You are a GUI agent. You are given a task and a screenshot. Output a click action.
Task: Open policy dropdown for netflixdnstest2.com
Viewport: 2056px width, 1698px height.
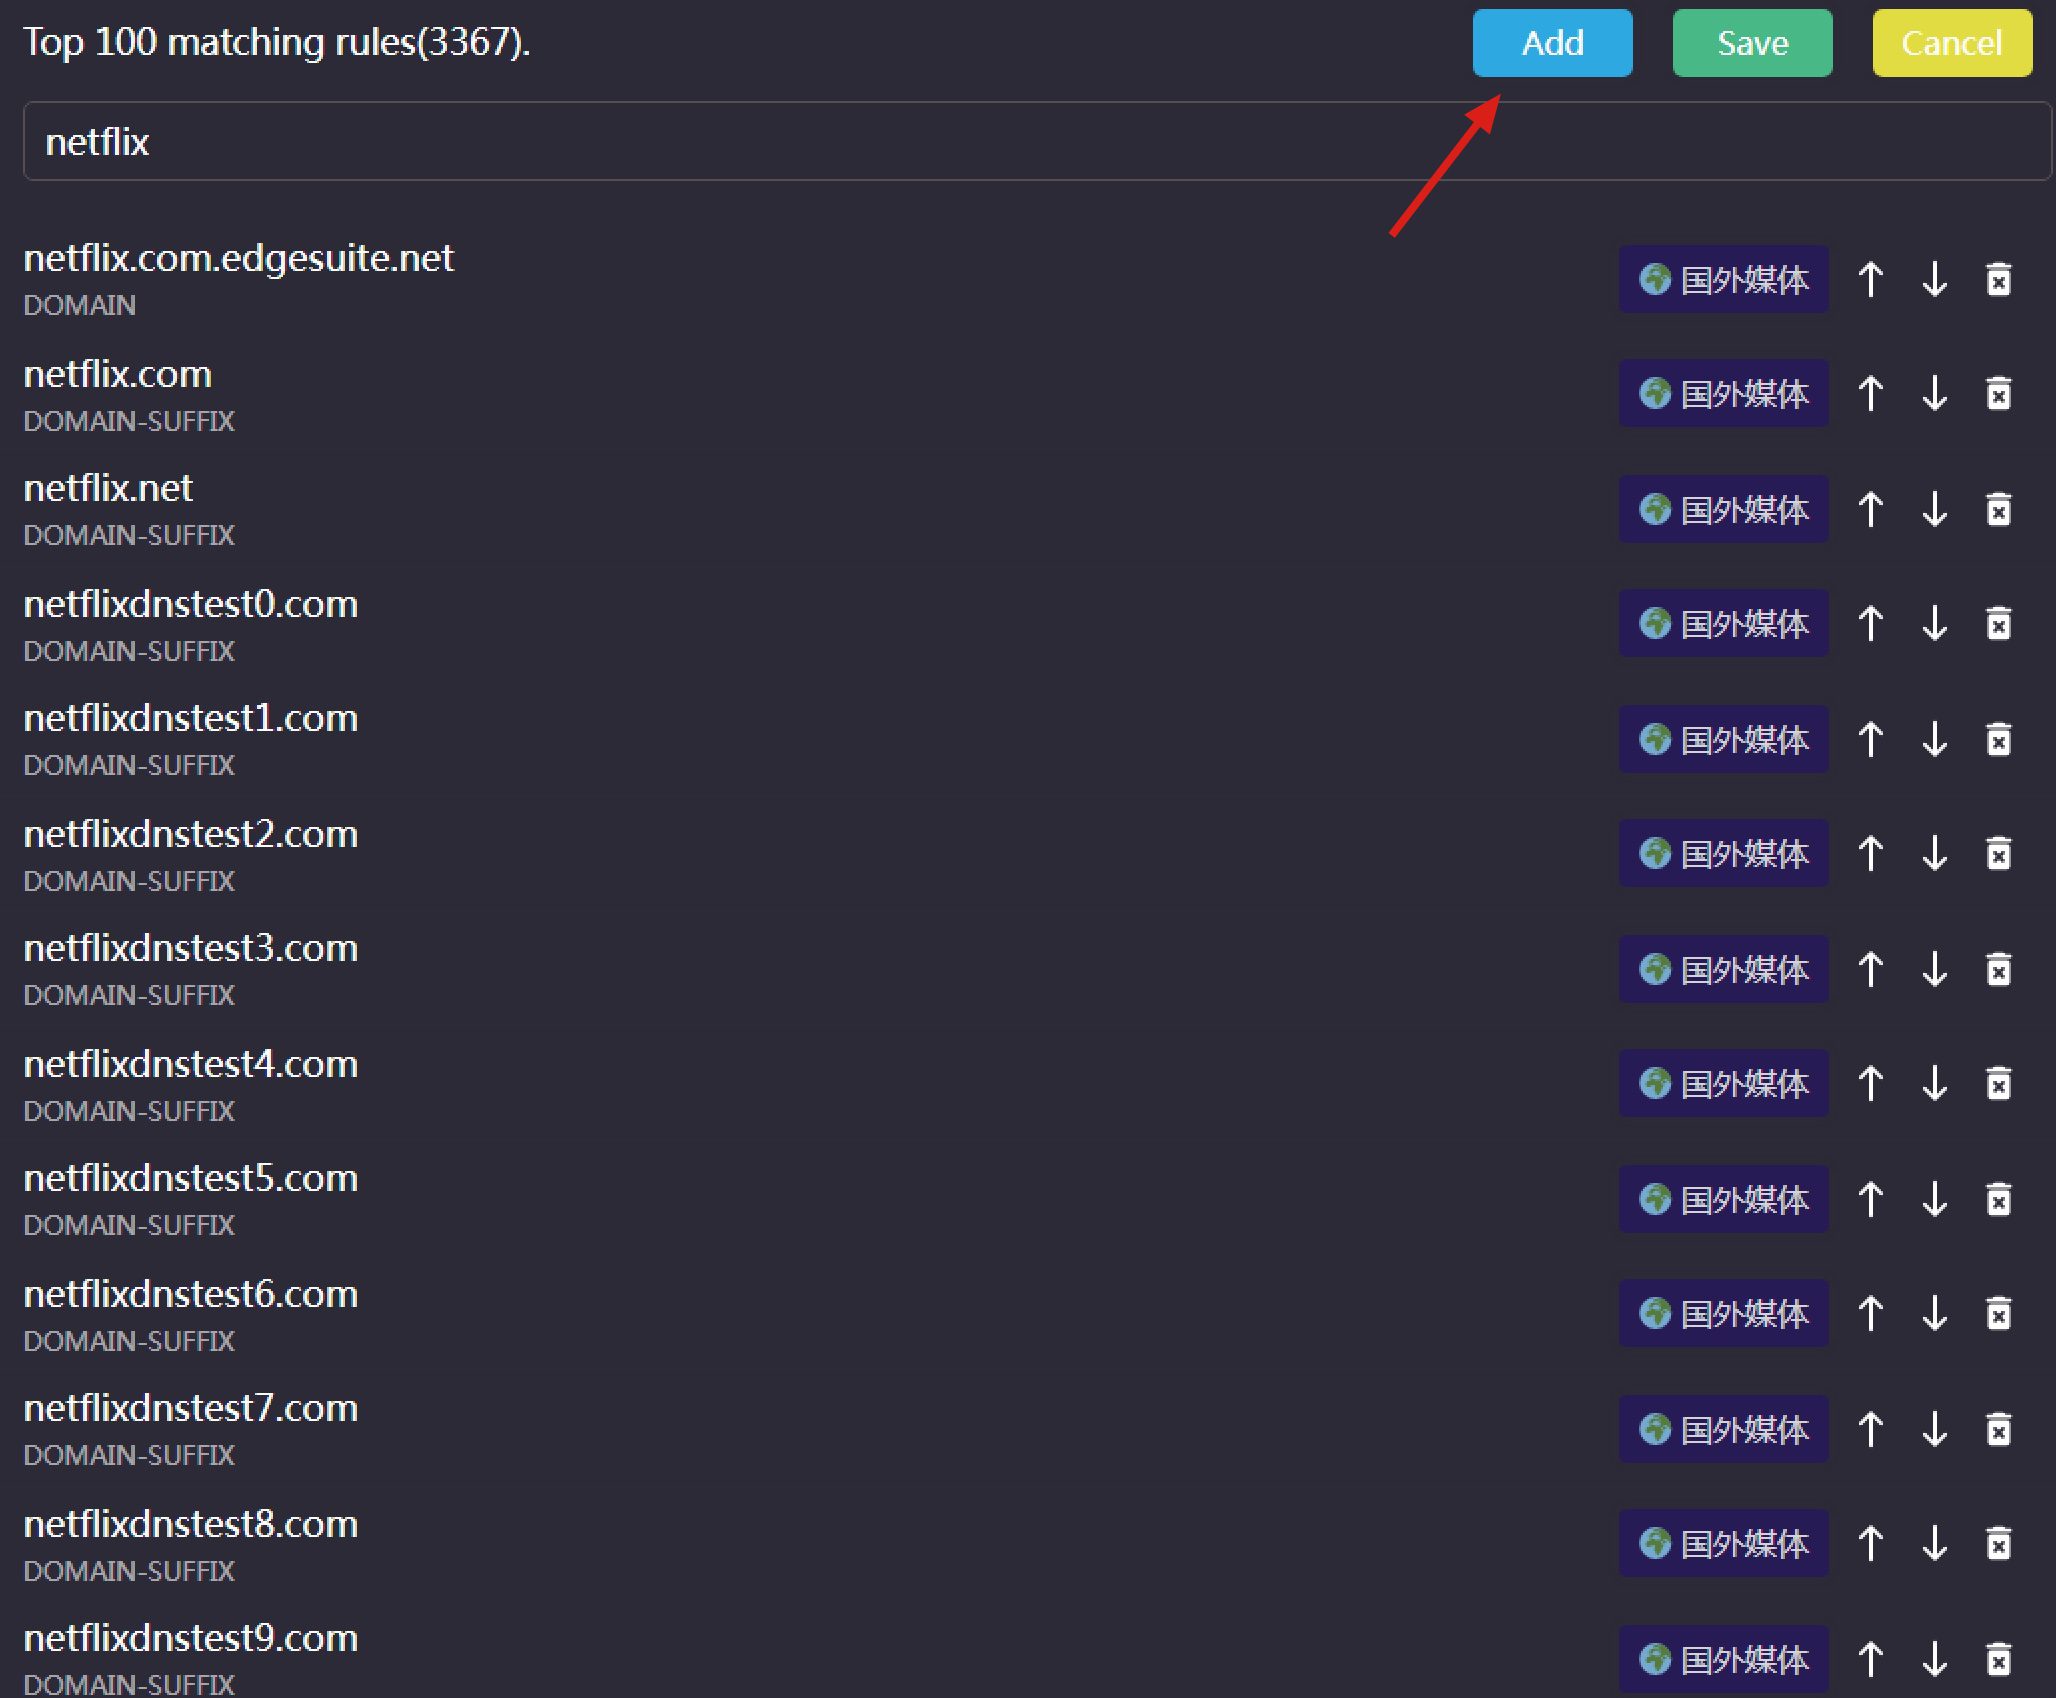1724,853
